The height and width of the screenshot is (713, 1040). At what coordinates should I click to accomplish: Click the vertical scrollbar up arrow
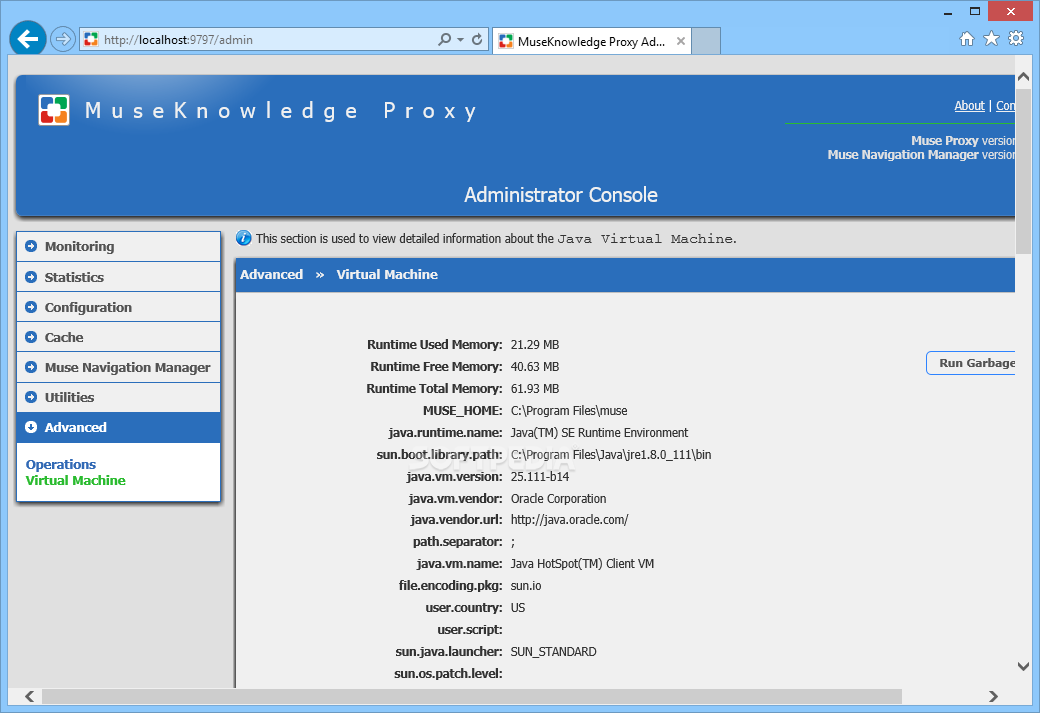tap(1023, 77)
